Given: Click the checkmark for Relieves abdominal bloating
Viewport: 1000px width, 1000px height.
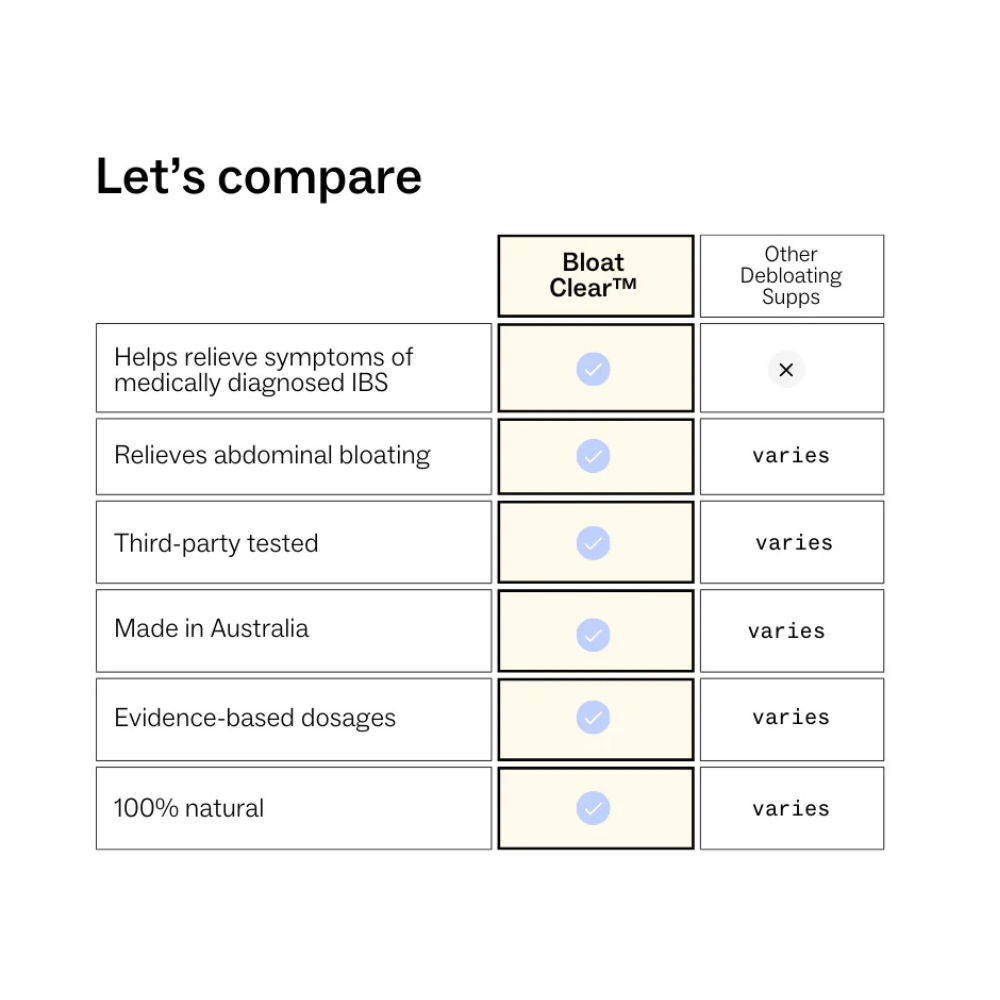Looking at the screenshot, I should click(x=593, y=456).
